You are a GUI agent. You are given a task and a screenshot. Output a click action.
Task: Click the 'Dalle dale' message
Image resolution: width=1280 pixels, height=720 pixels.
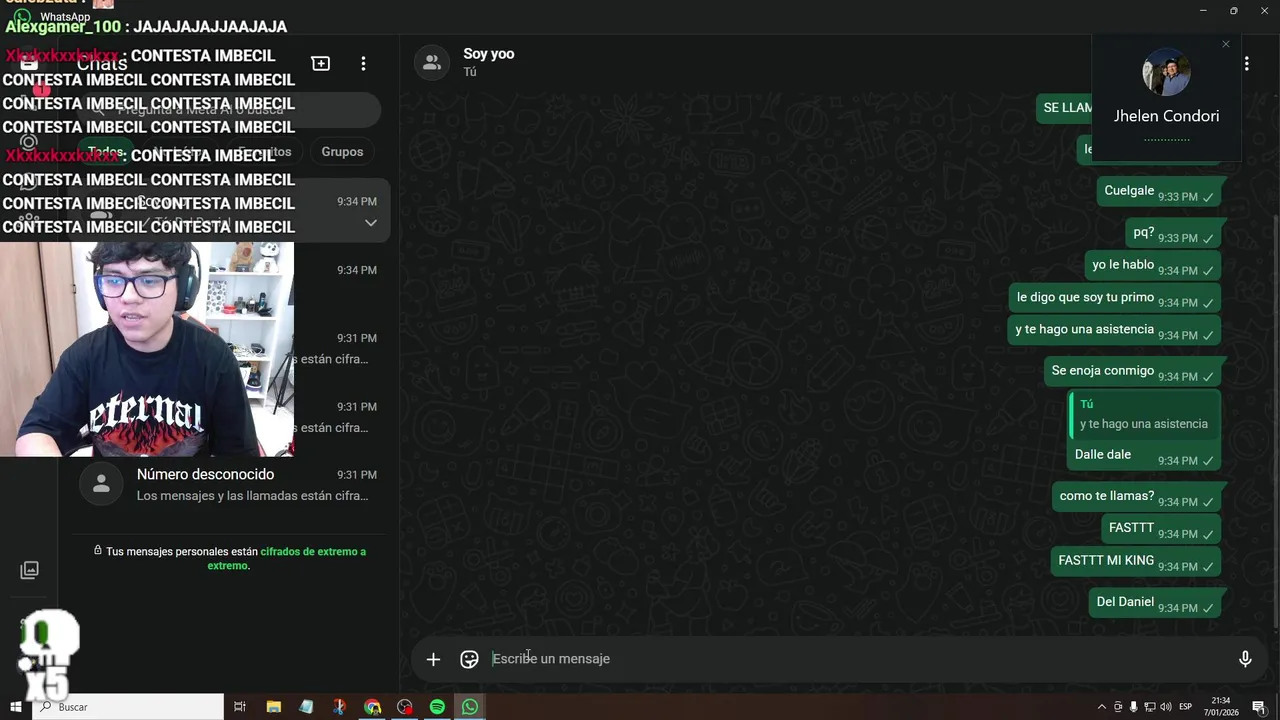1103,455
